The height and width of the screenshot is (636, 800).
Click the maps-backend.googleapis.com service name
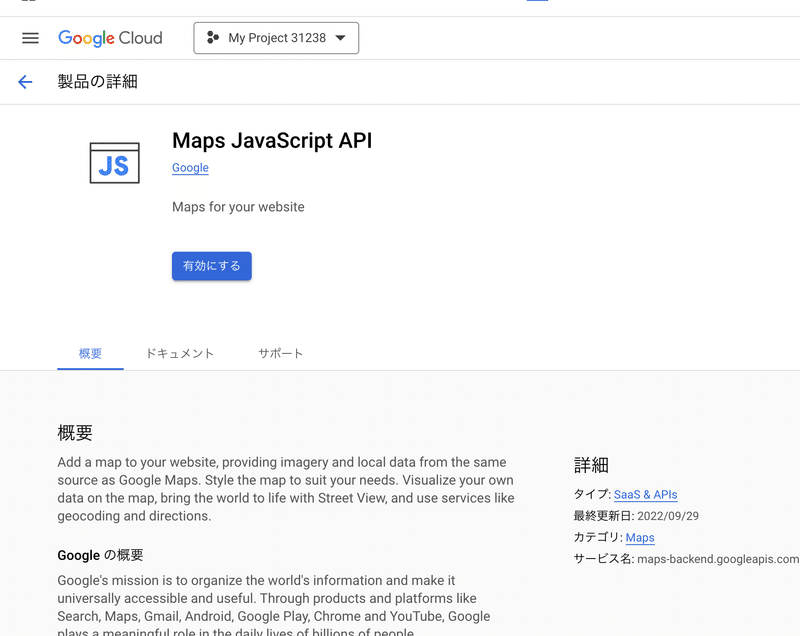coord(718,559)
